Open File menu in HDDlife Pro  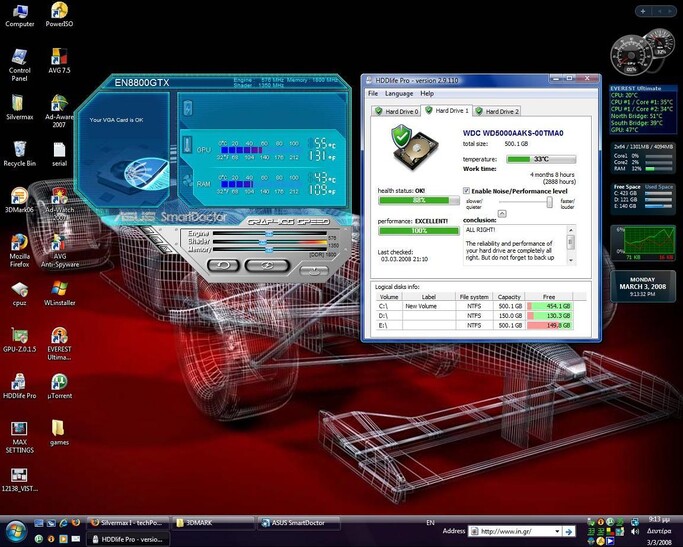click(x=373, y=93)
